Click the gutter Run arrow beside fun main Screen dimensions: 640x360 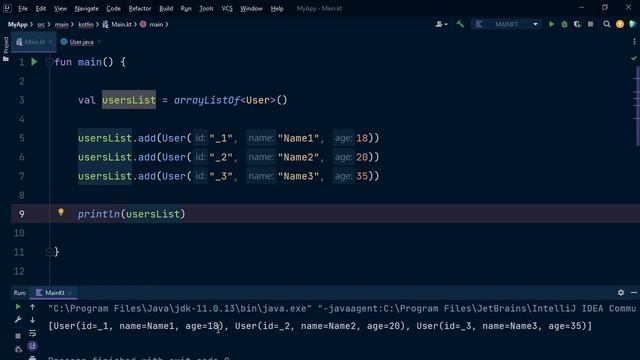[34, 62]
